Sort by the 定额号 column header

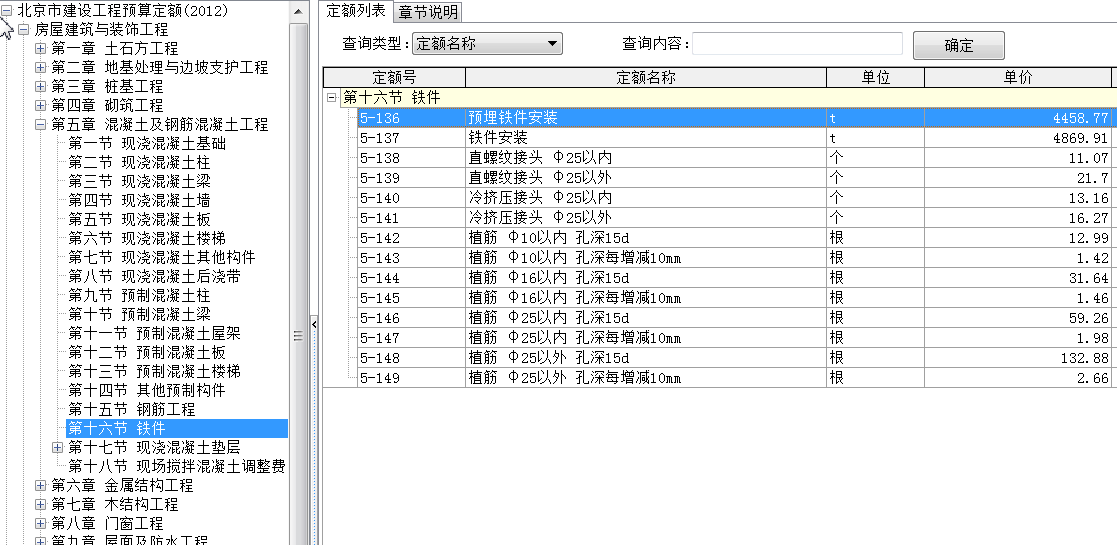[394, 78]
